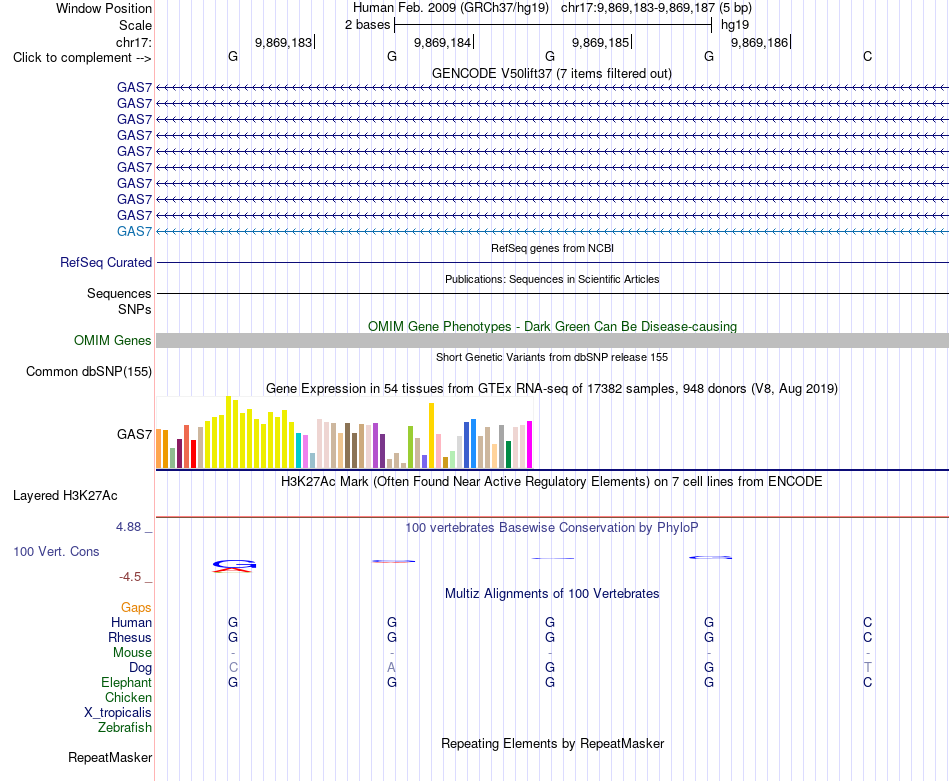Select the Zebrafish alignment row label
Viewport: 950px width, 781px height.
click(x=125, y=728)
